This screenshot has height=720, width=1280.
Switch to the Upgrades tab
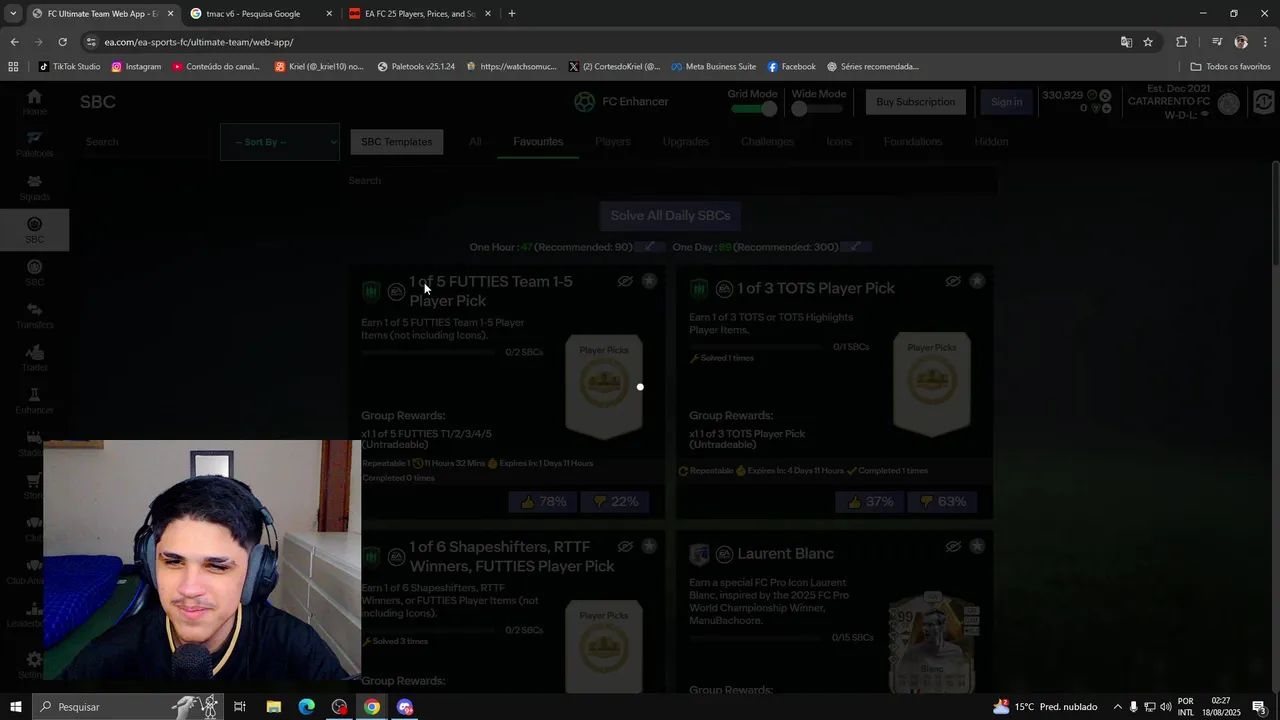[686, 142]
